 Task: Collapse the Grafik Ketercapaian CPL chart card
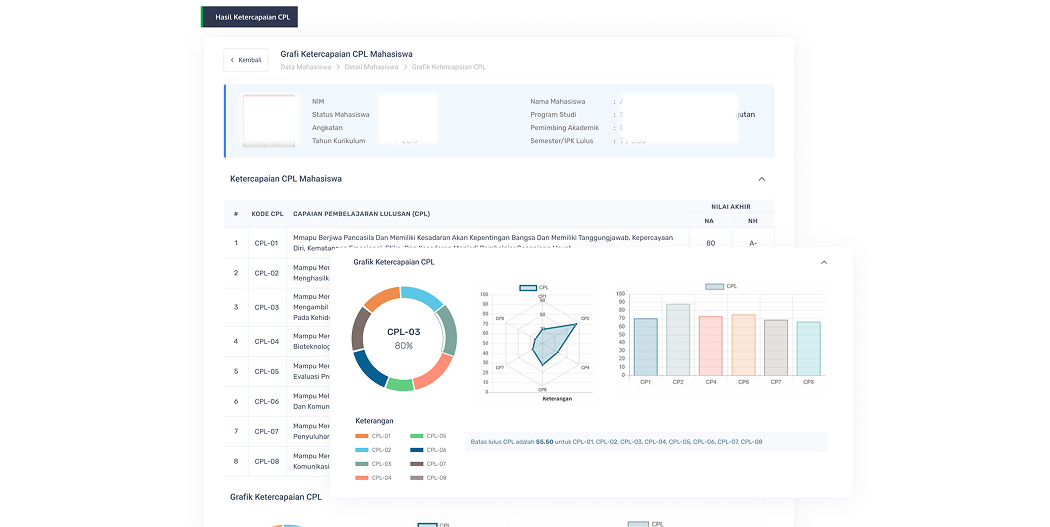tap(824, 262)
